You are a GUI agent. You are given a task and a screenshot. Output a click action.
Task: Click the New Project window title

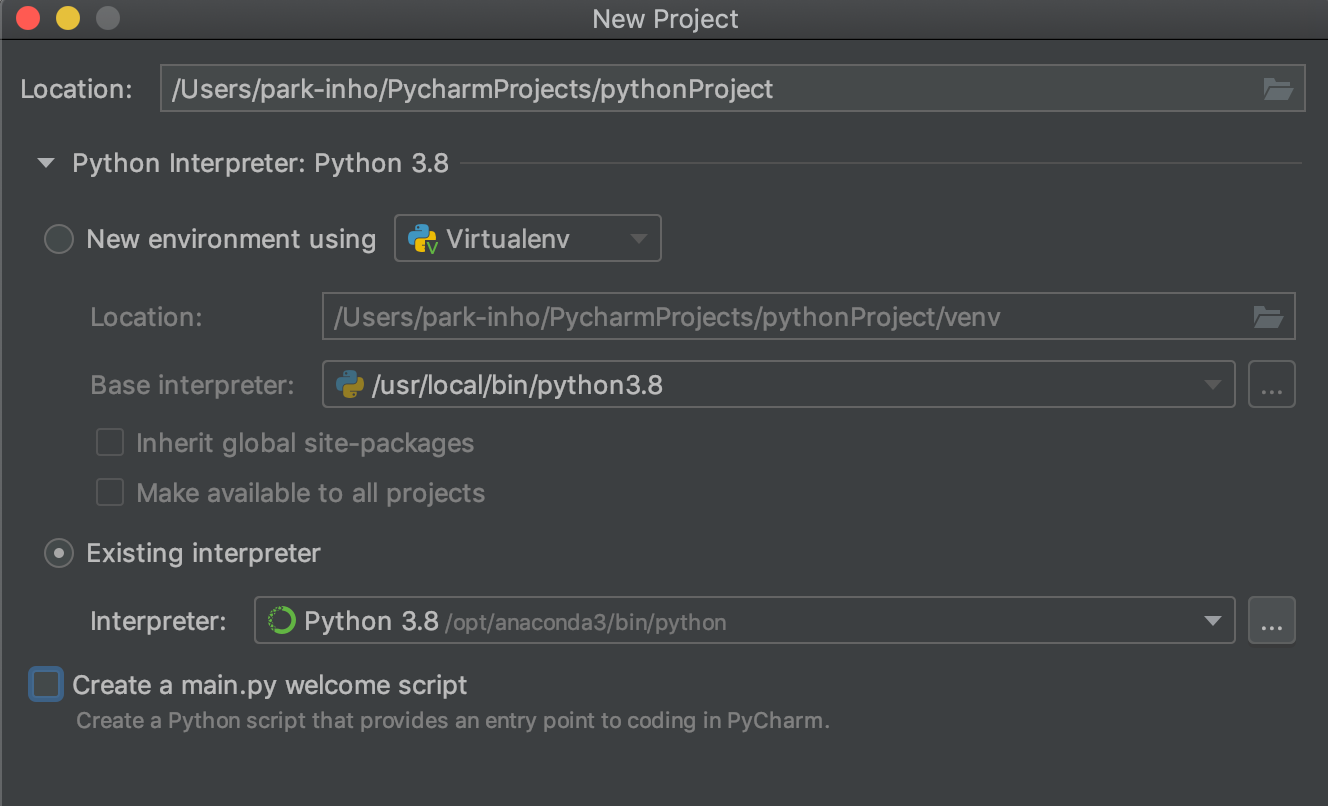coord(665,19)
